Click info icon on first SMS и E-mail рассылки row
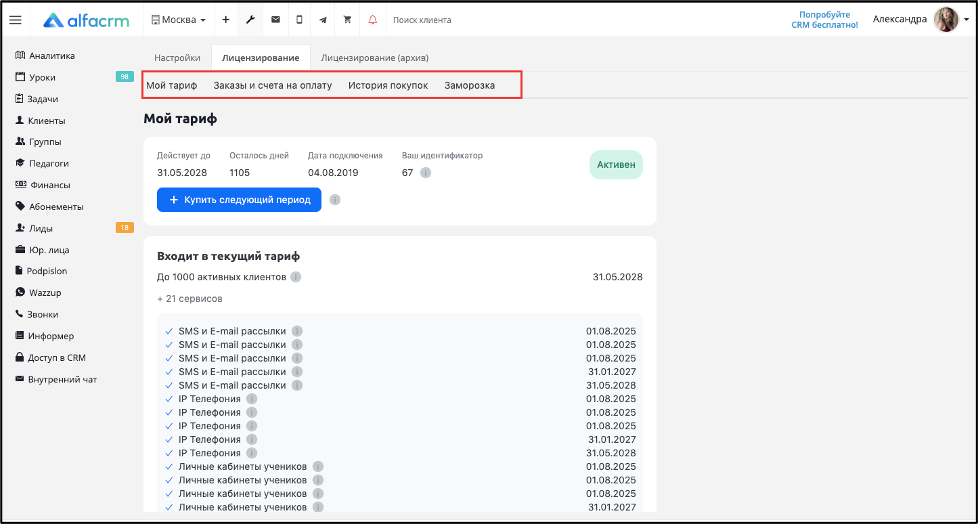Image resolution: width=979 pixels, height=525 pixels. click(x=297, y=331)
